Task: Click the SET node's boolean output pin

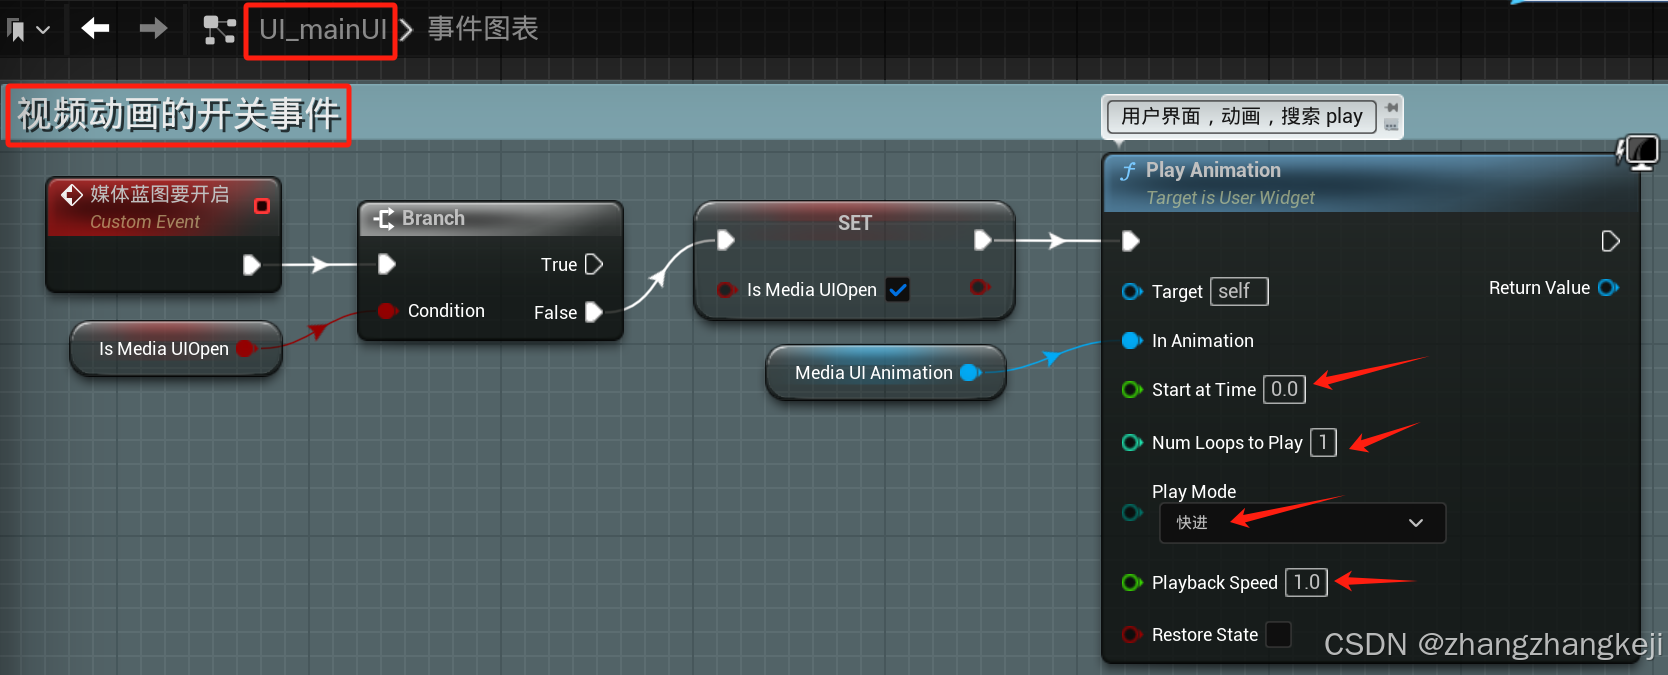Action: point(980,288)
